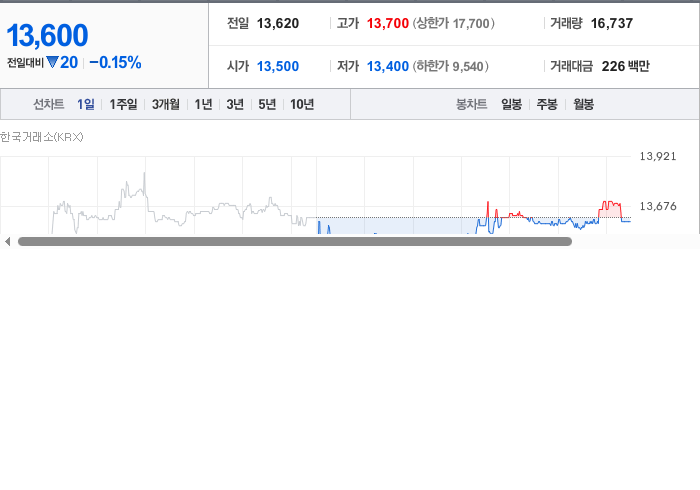This screenshot has height=490, width=700.
Task: Click the 13,676 axis label
Action: click(658, 206)
